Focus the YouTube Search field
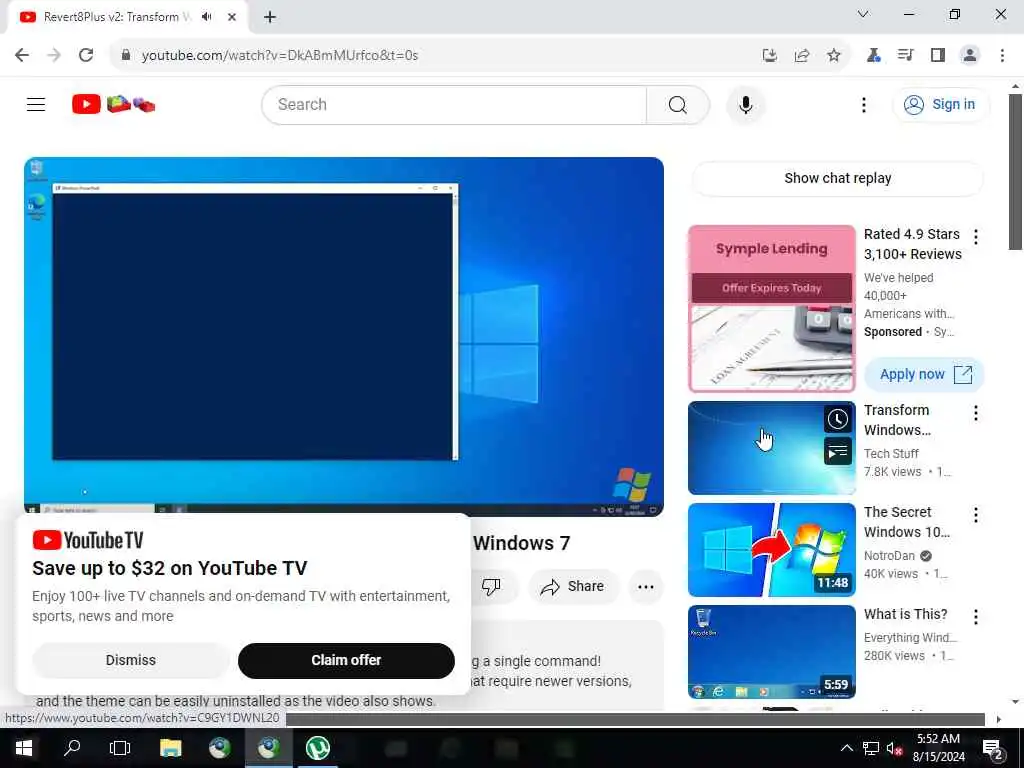Image resolution: width=1024 pixels, height=768 pixels. [x=454, y=104]
